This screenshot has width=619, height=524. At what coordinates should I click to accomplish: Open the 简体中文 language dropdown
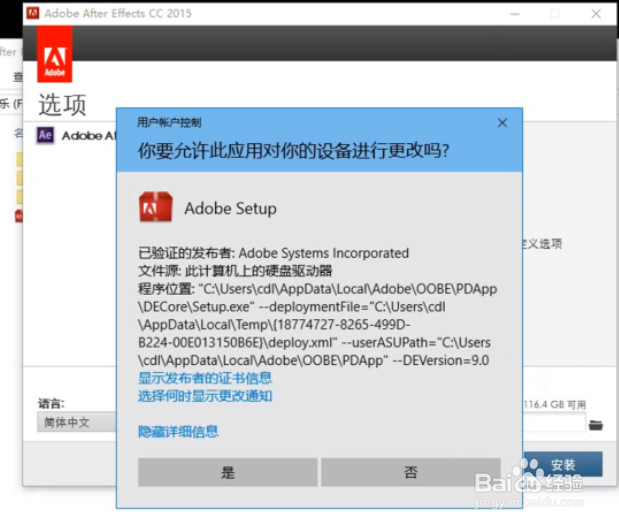point(77,422)
